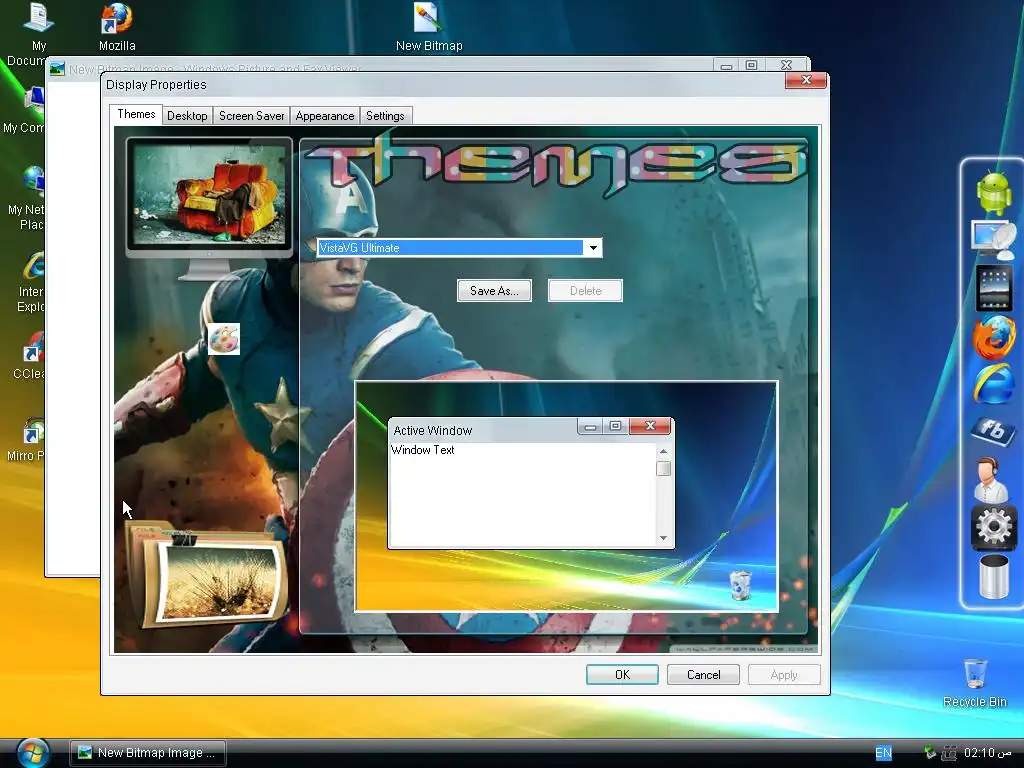
Task: Click the Windows Start orb
Action: [x=33, y=752]
